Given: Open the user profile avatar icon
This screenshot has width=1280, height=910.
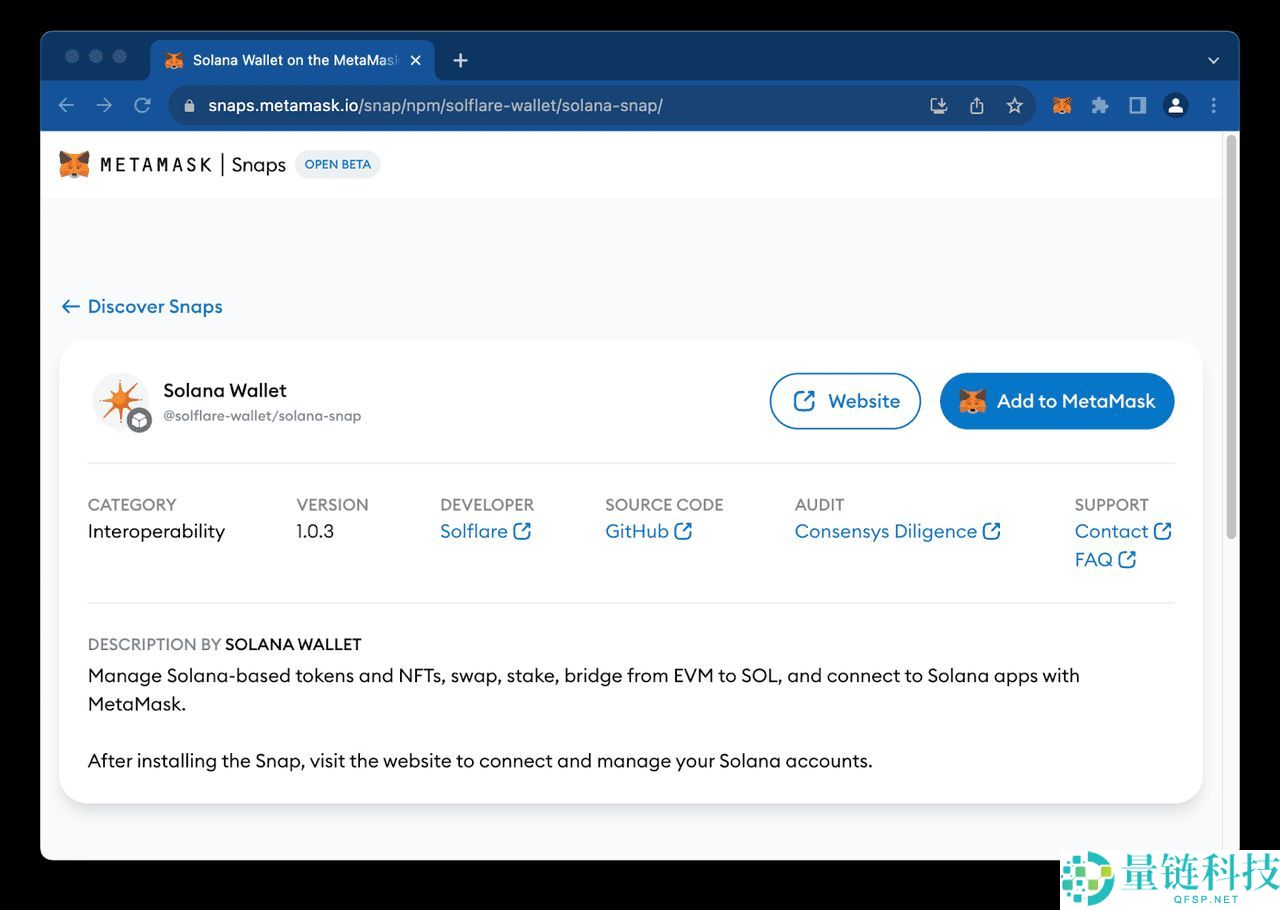Looking at the screenshot, I should point(1175,105).
